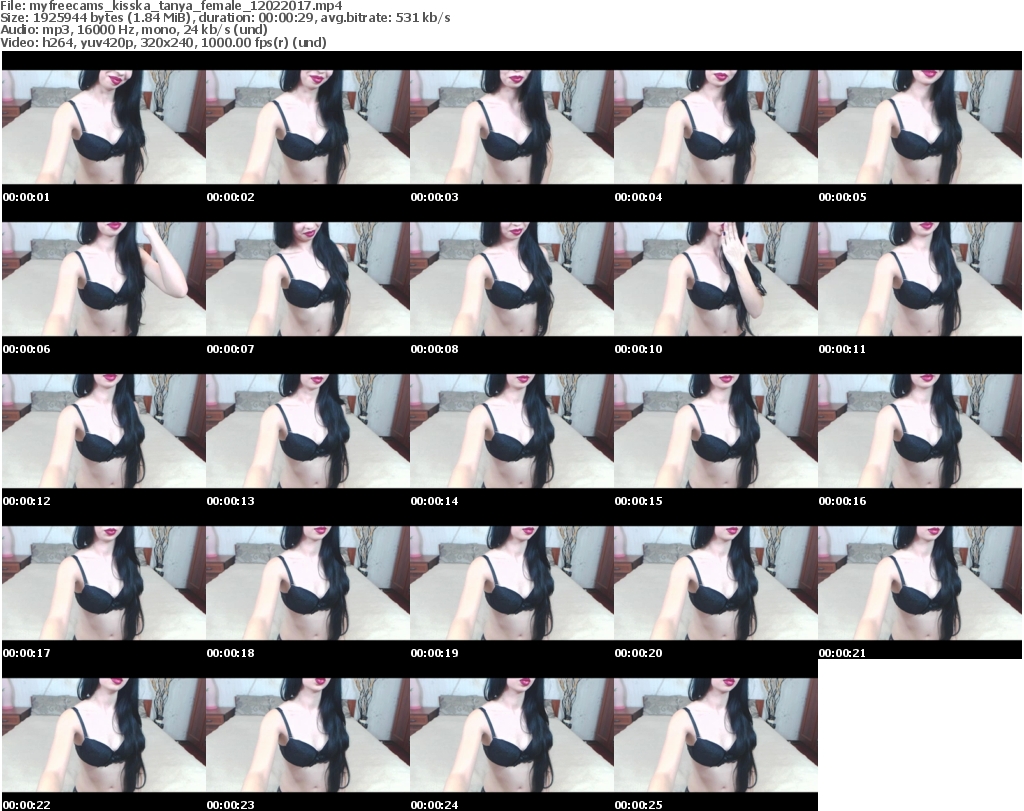Click the thumbnail frame at 00:00:23
This screenshot has height=811, width=1024.
tap(308, 735)
